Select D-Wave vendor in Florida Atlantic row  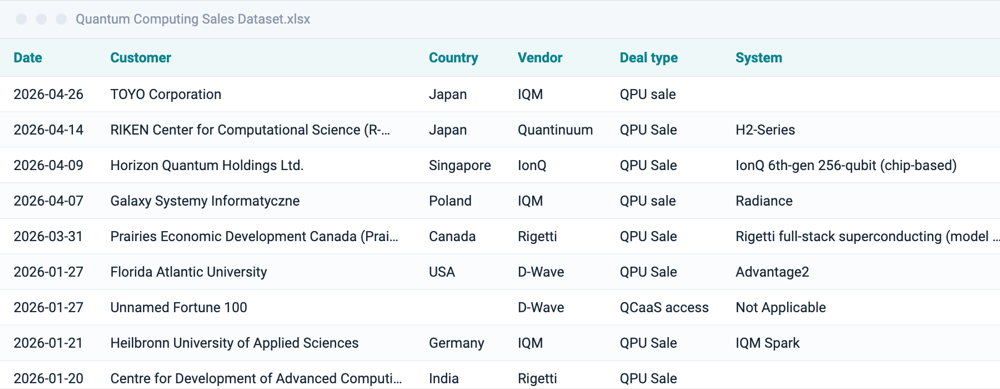541,272
